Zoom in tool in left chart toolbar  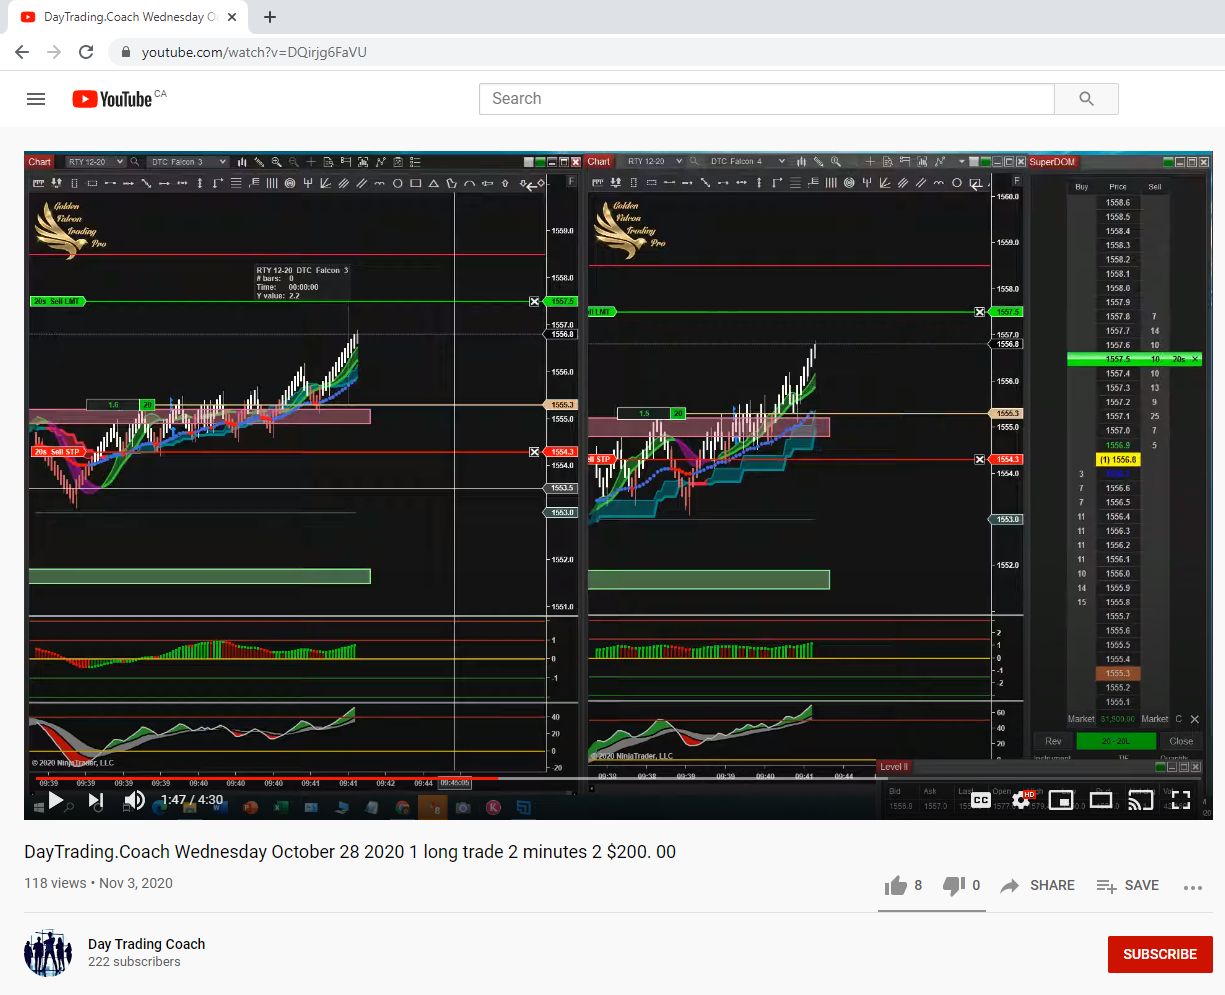click(276, 161)
